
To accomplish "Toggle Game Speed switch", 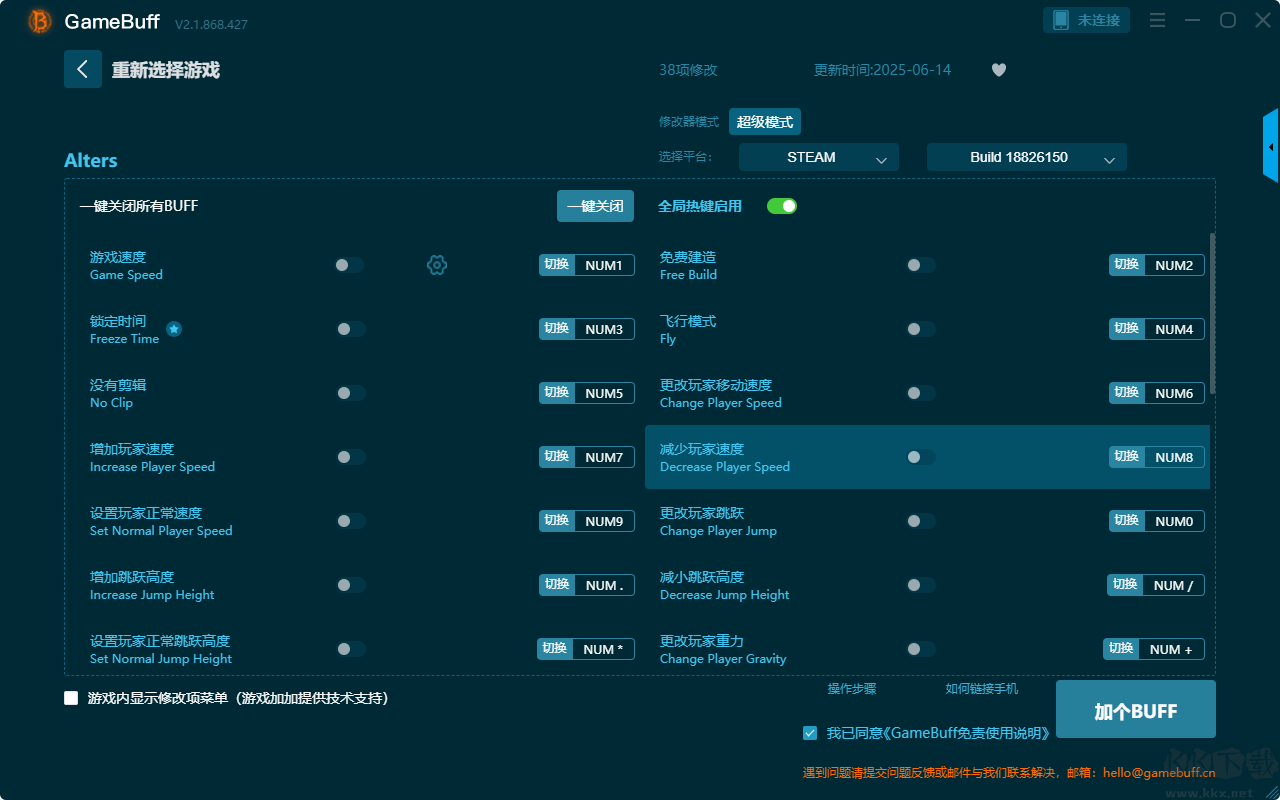I will [349, 265].
